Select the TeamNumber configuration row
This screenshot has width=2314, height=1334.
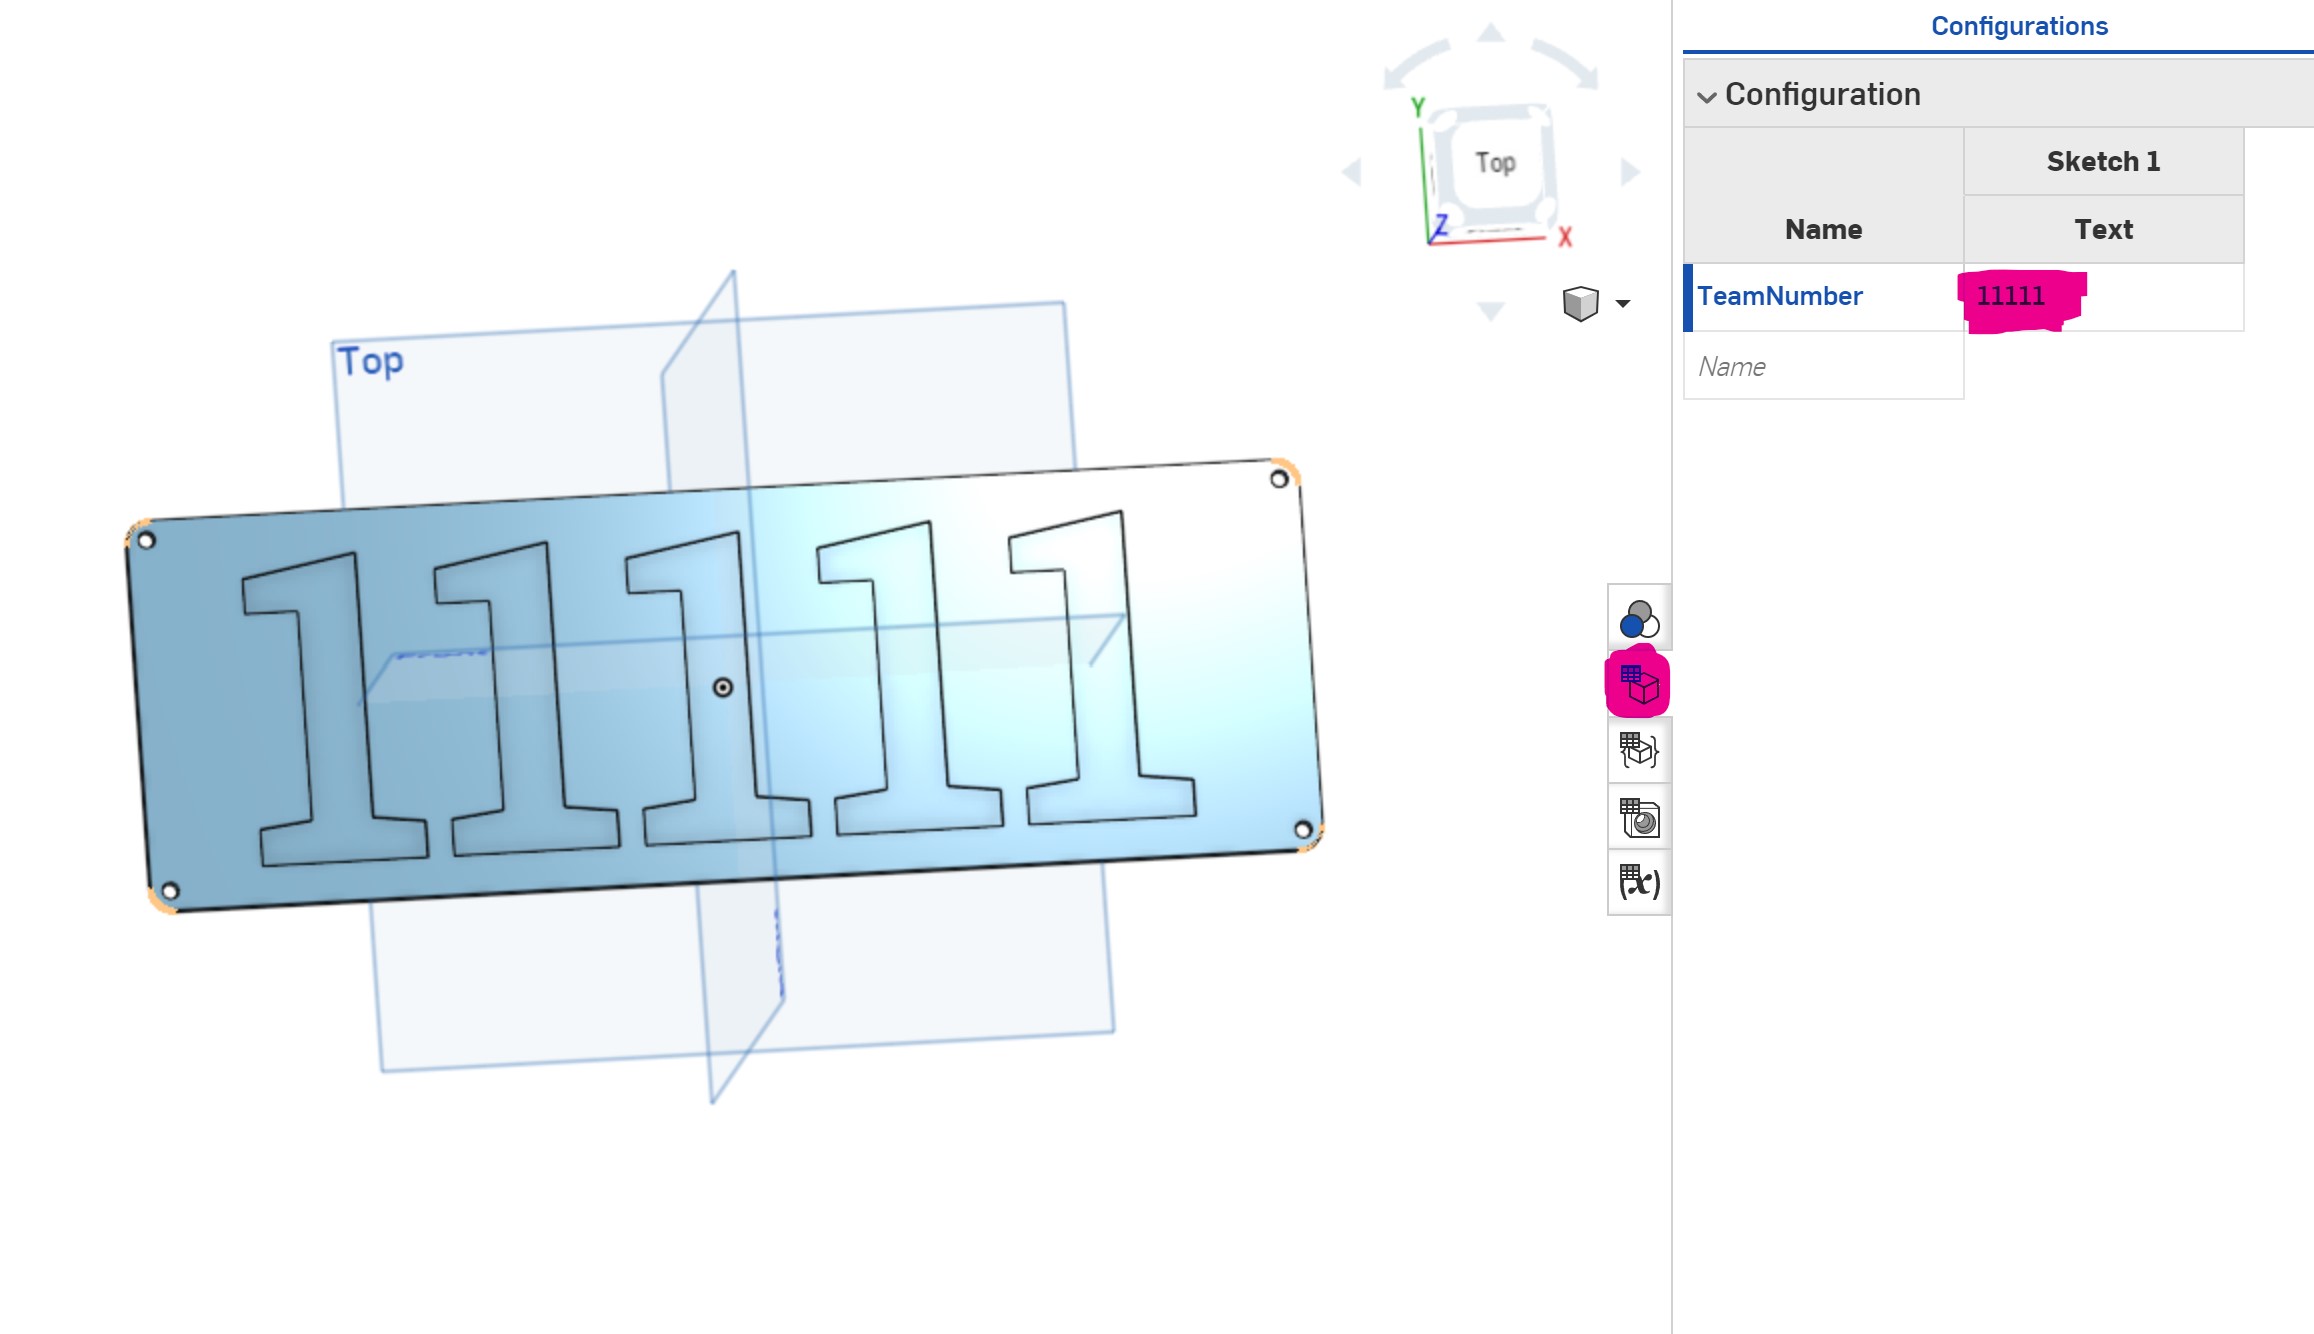point(1780,296)
